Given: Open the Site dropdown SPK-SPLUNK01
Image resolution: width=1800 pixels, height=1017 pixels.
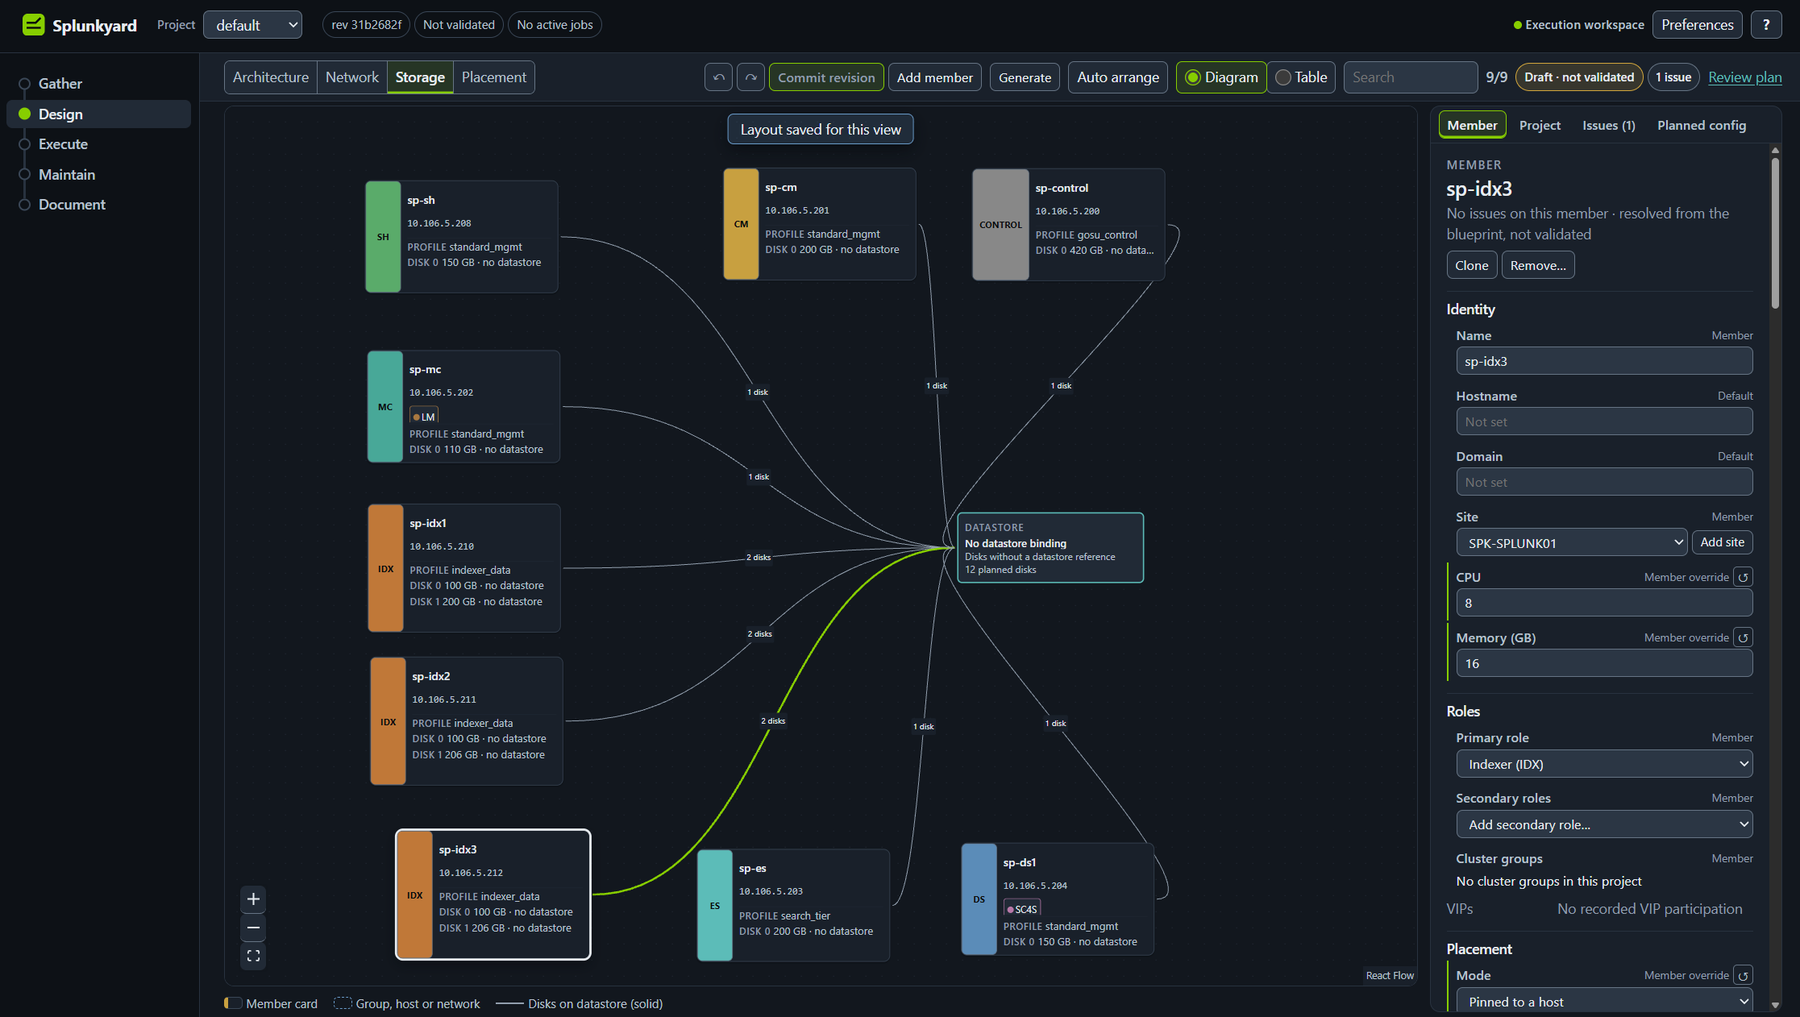Looking at the screenshot, I should pos(1571,542).
